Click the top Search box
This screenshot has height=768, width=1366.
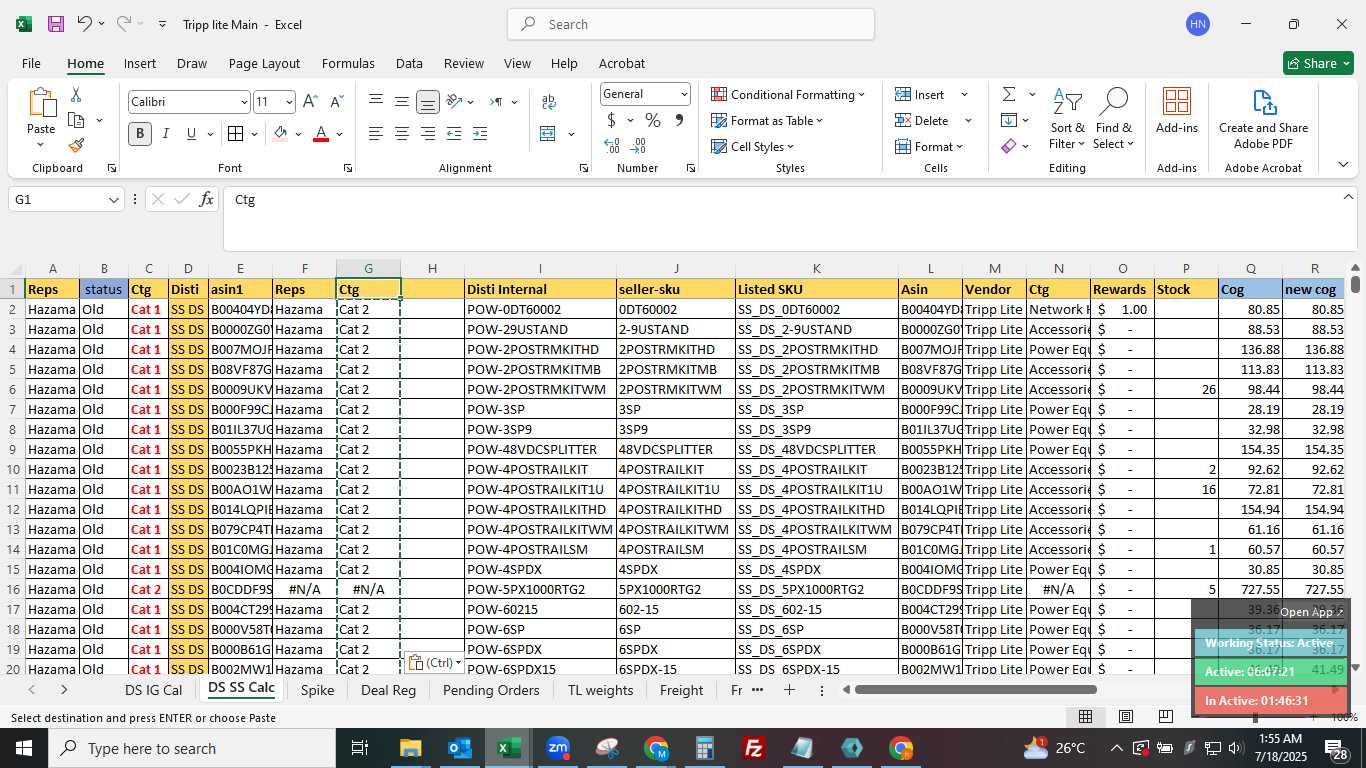click(x=691, y=24)
